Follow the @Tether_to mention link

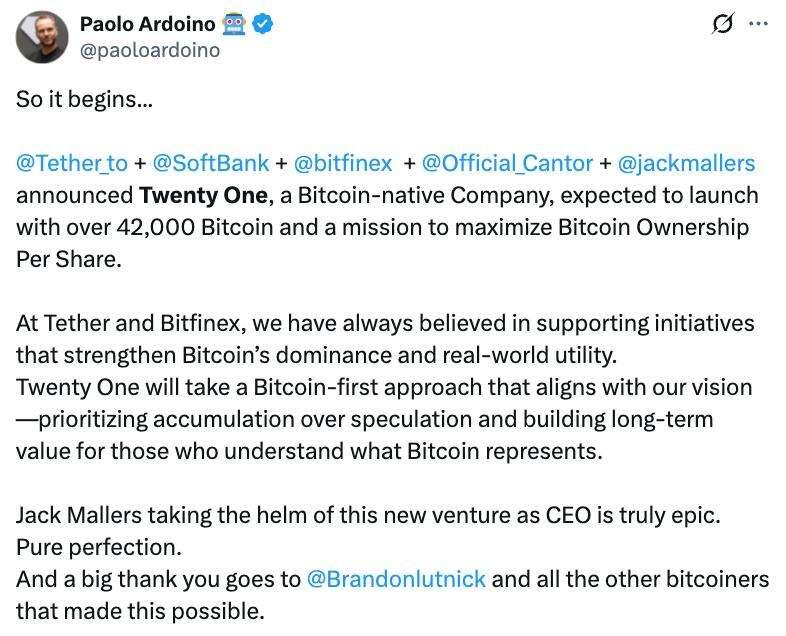click(x=72, y=163)
